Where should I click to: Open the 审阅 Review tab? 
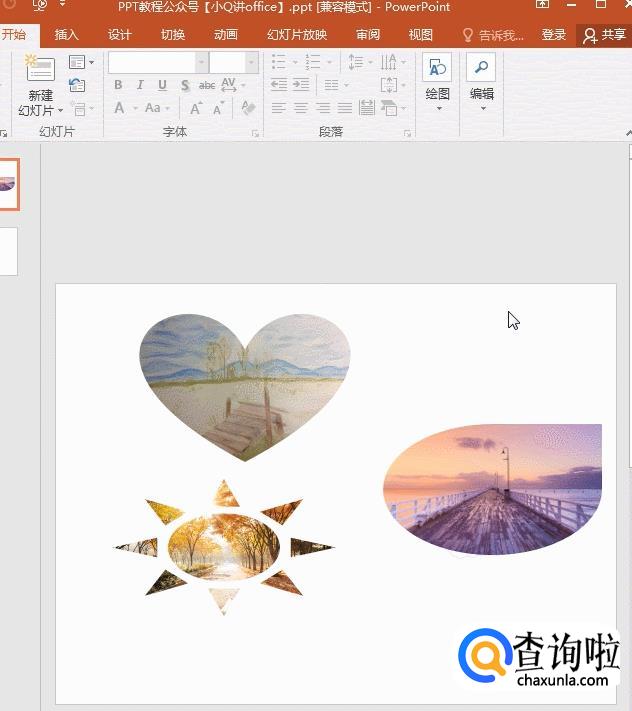click(368, 34)
